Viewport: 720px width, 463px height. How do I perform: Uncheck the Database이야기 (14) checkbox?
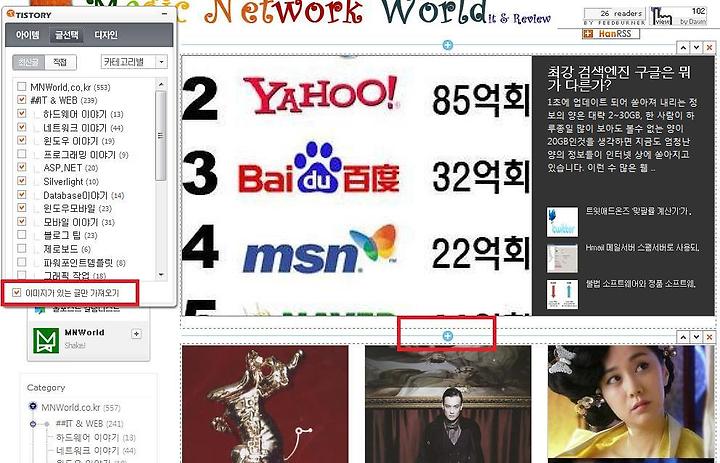(x=22, y=194)
